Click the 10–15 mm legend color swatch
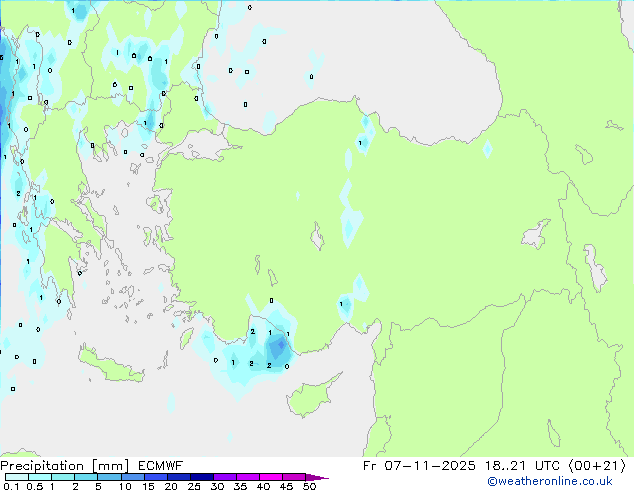 point(132,477)
